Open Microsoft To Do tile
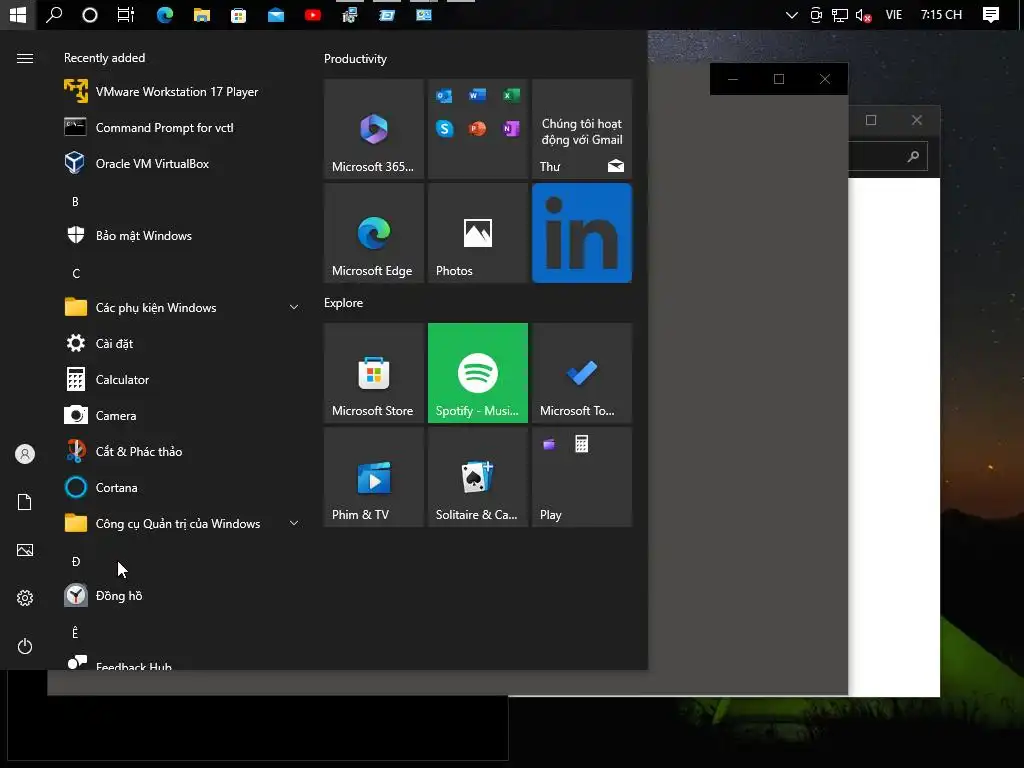Screen dimensions: 1024x768 [582, 373]
